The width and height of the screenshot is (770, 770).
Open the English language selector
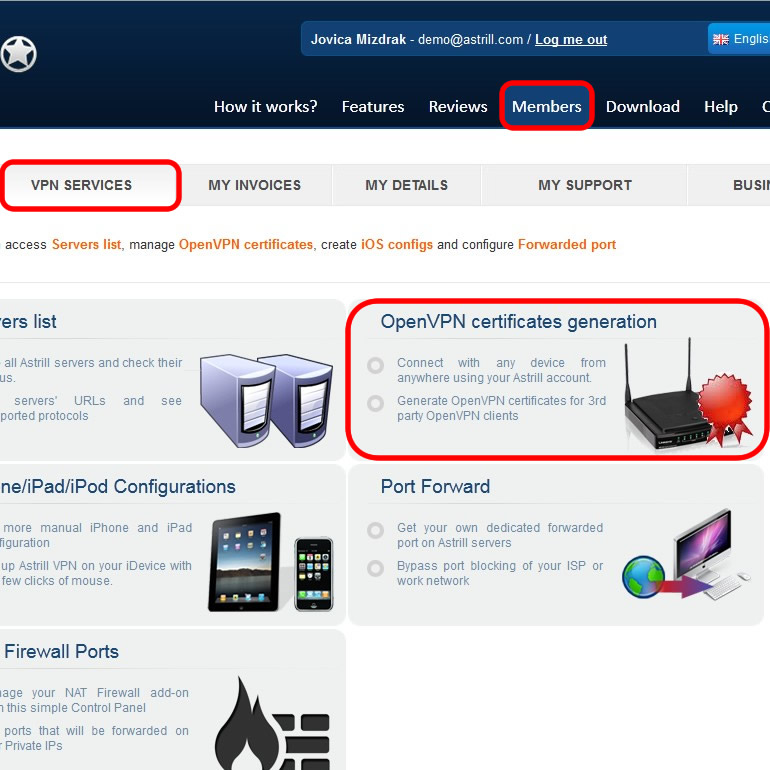pyautogui.click(x=740, y=39)
